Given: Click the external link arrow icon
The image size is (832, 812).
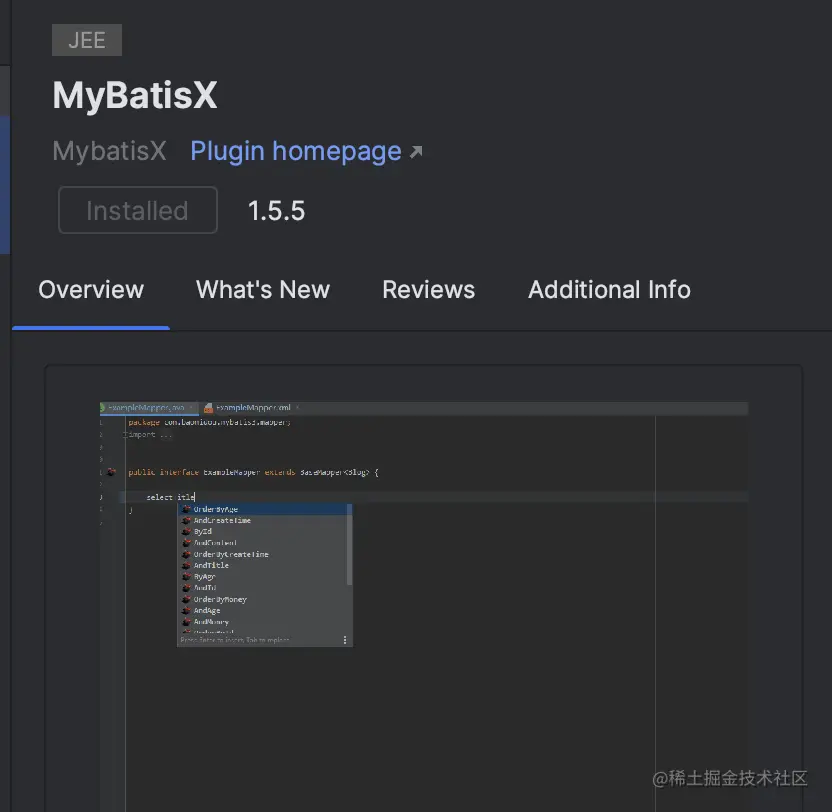Looking at the screenshot, I should [416, 152].
